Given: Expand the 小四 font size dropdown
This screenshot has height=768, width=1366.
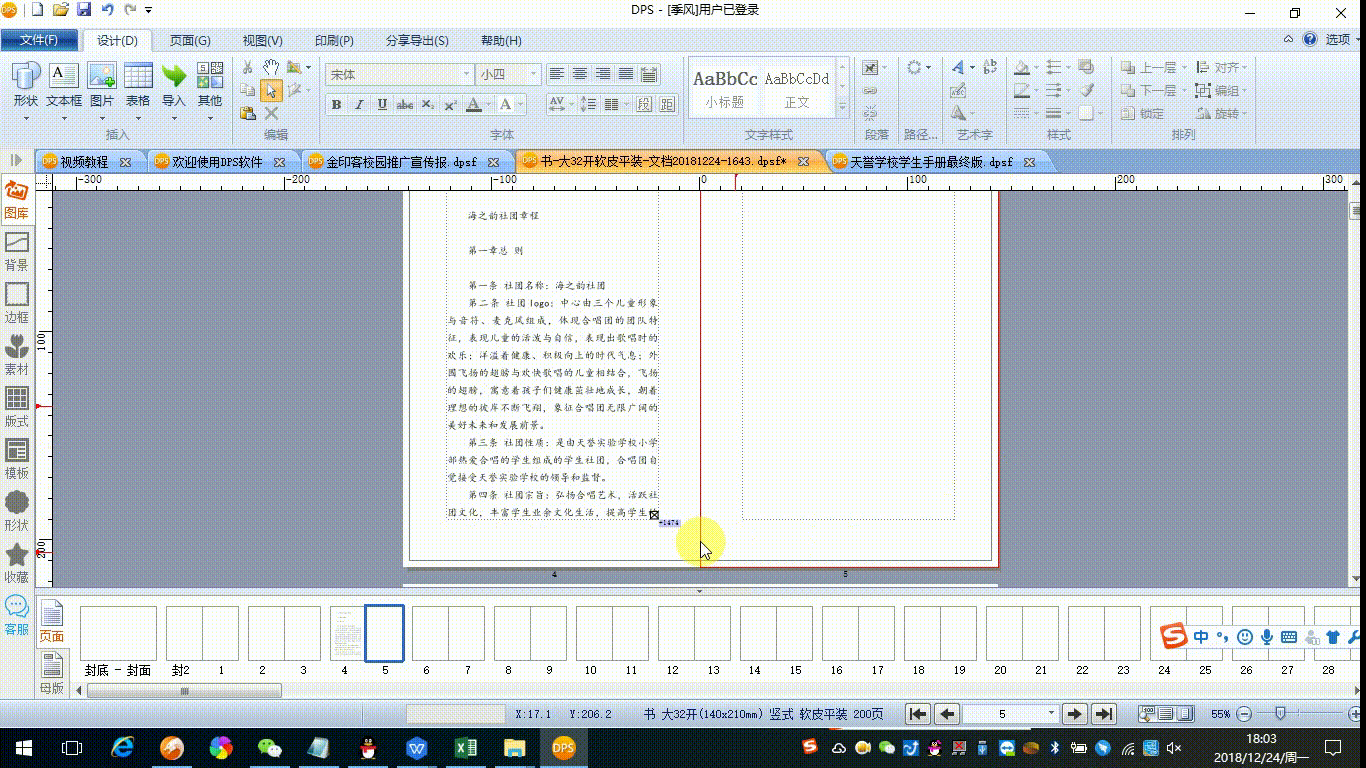Looking at the screenshot, I should pyautogui.click(x=534, y=75).
